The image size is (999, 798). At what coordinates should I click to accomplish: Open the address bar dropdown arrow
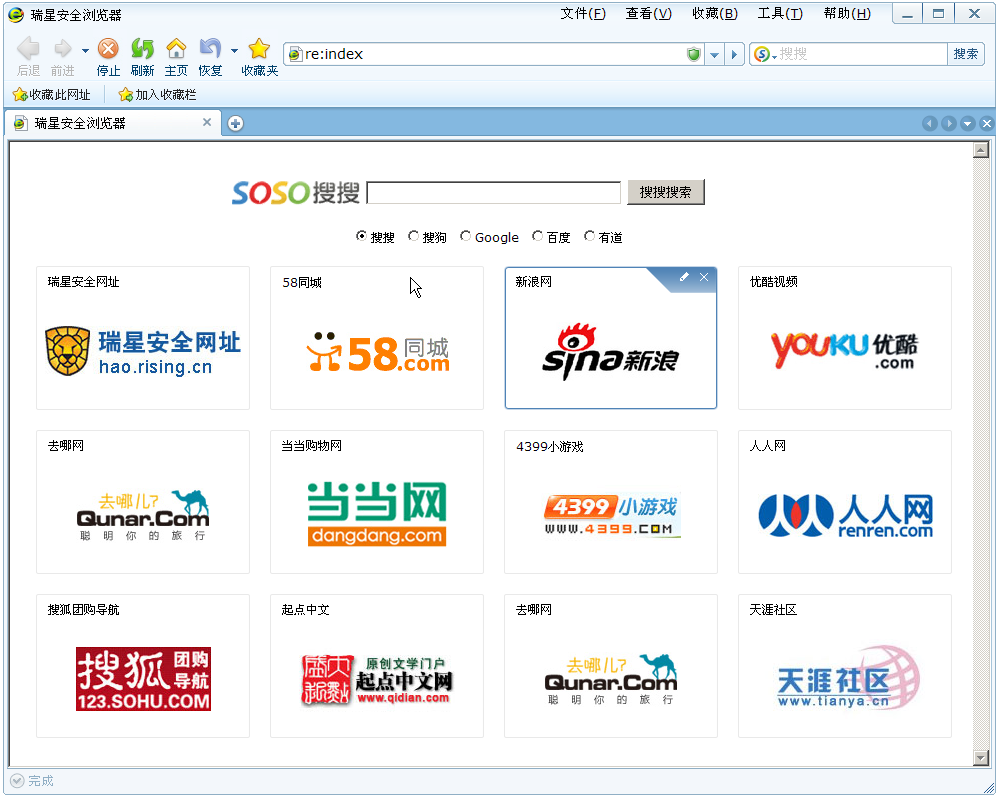click(715, 55)
